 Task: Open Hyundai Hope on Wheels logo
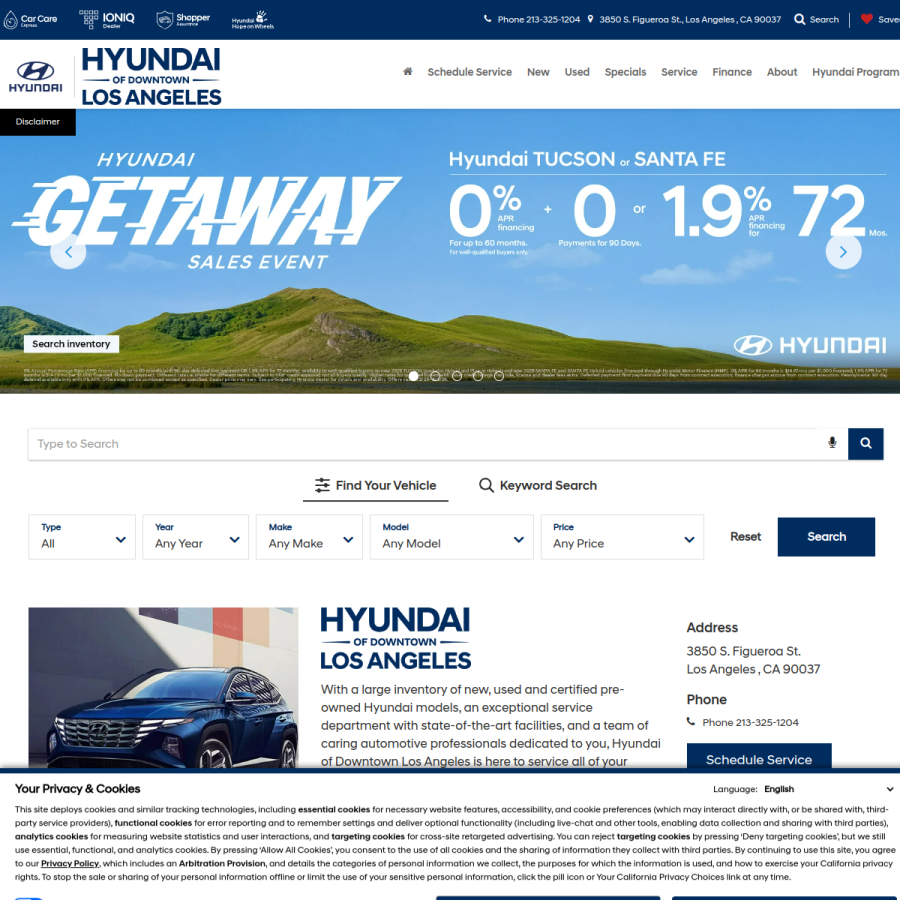click(253, 20)
